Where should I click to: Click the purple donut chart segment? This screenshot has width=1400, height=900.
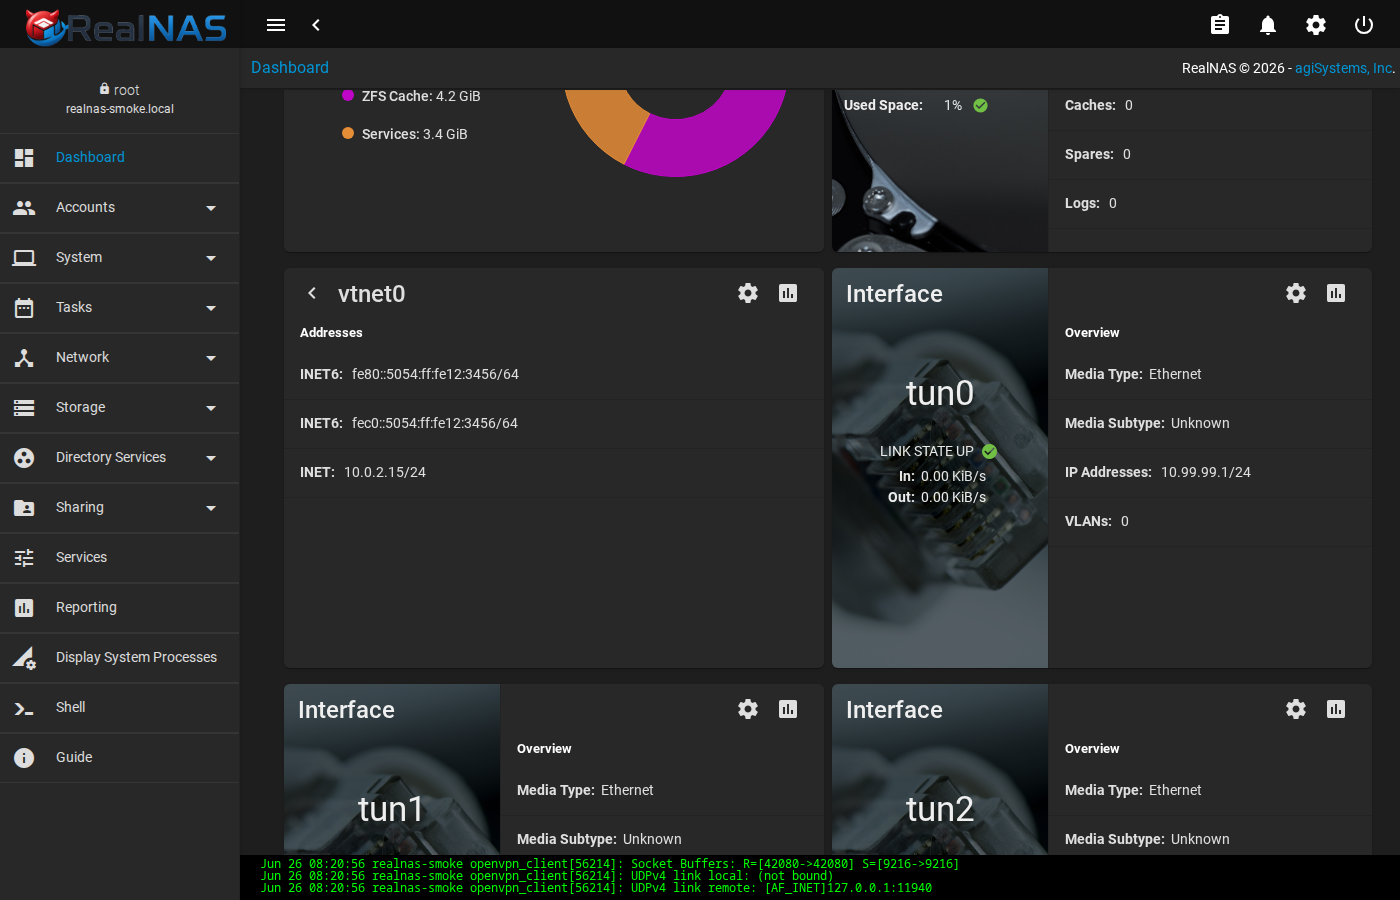[715, 140]
